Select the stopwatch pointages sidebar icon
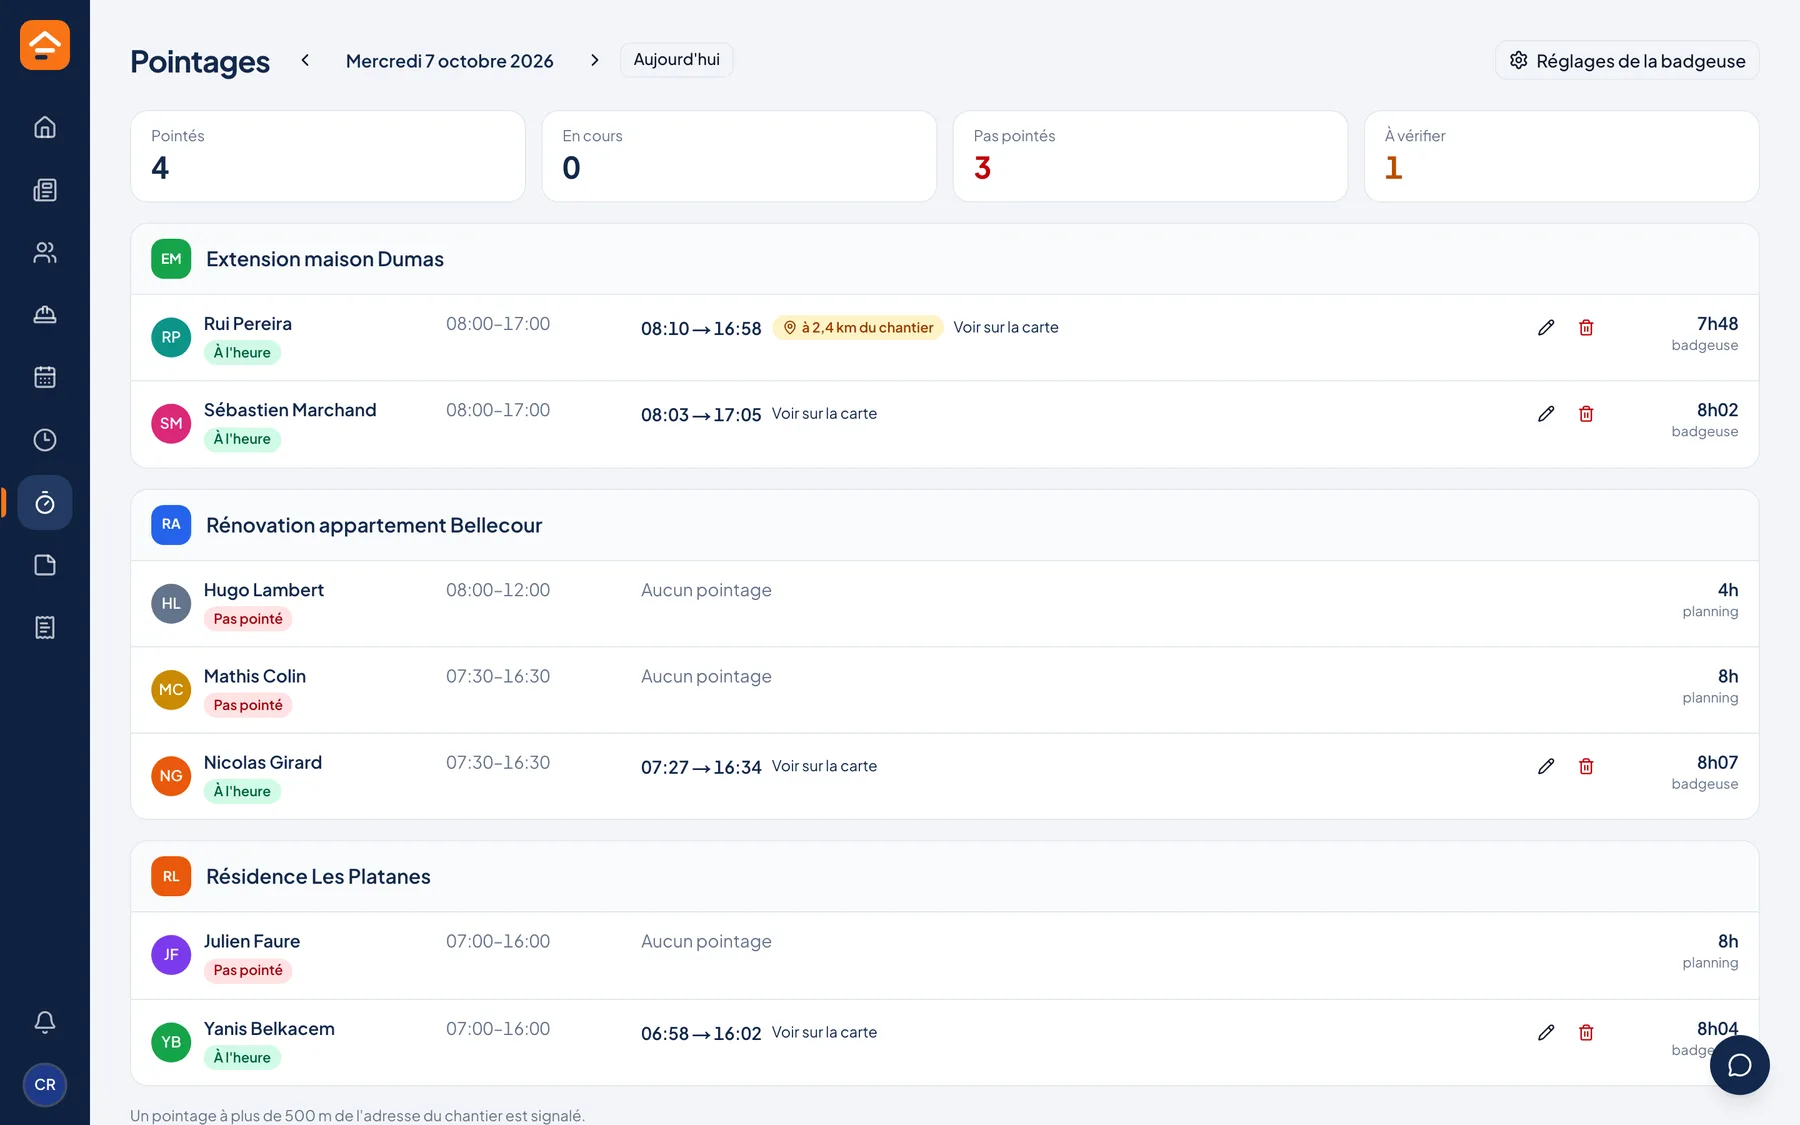The height and width of the screenshot is (1125, 1800). pyautogui.click(x=45, y=502)
